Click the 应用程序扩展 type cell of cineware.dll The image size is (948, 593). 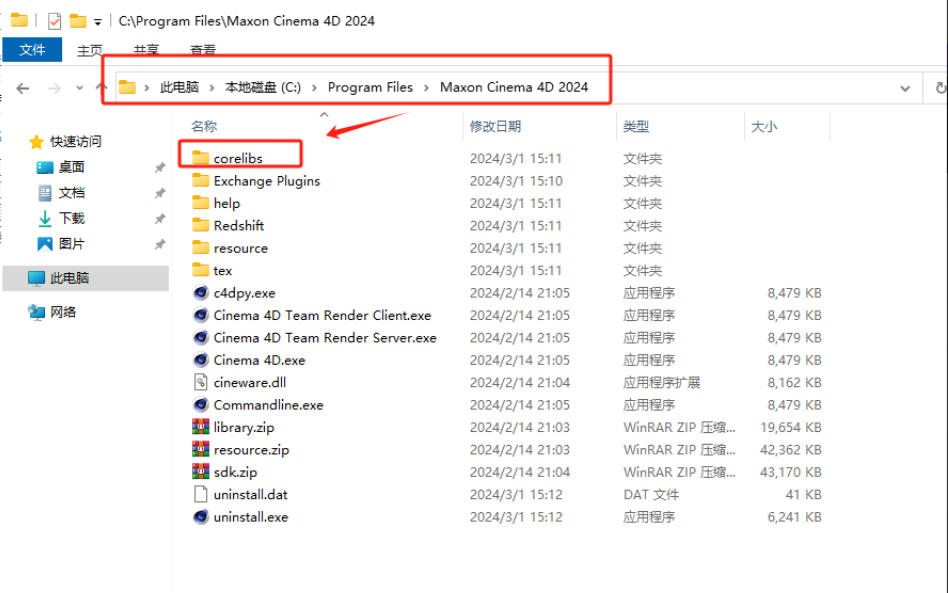tap(661, 383)
